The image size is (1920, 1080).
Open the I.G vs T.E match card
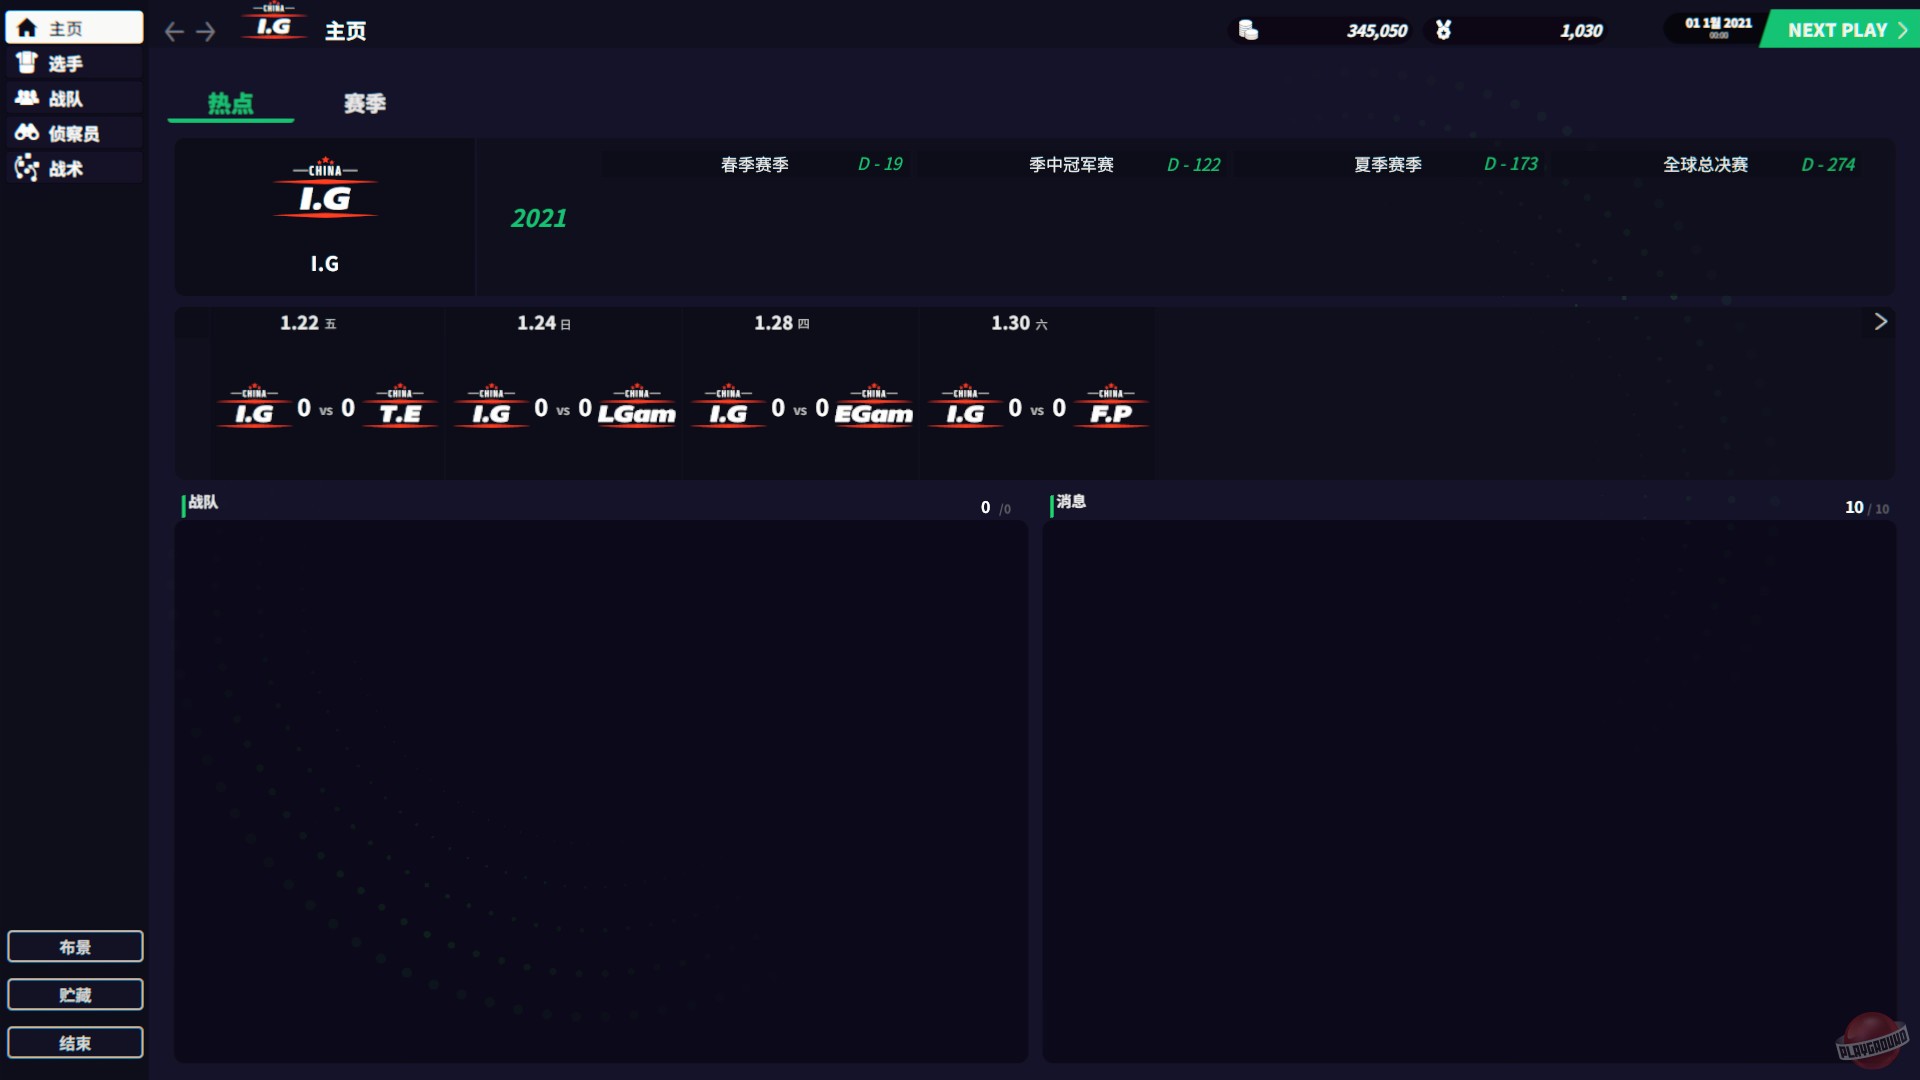coord(325,408)
